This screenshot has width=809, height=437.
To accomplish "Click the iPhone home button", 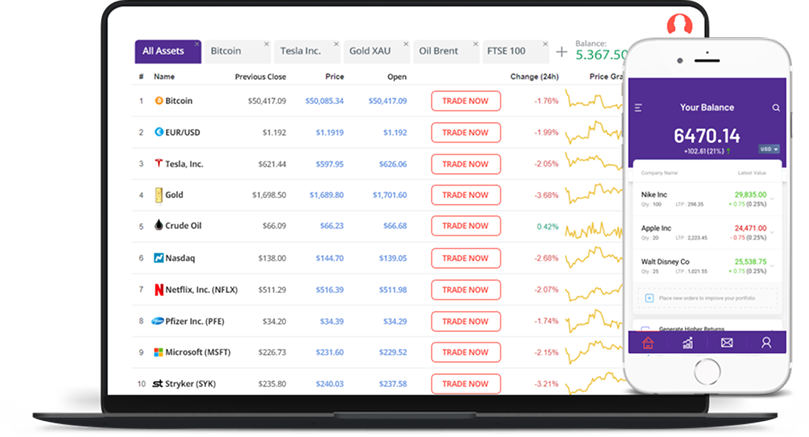I will click(707, 371).
